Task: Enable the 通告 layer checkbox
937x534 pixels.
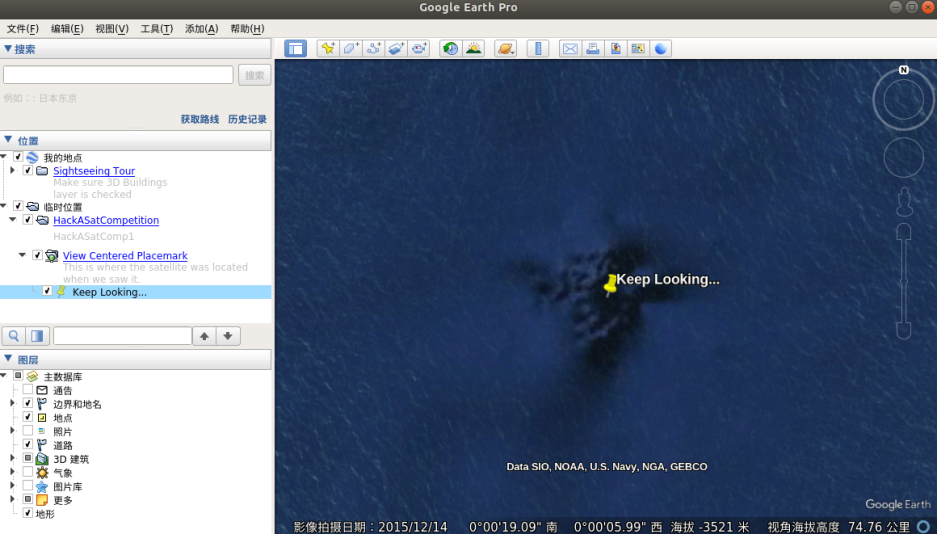Action: 27,389
